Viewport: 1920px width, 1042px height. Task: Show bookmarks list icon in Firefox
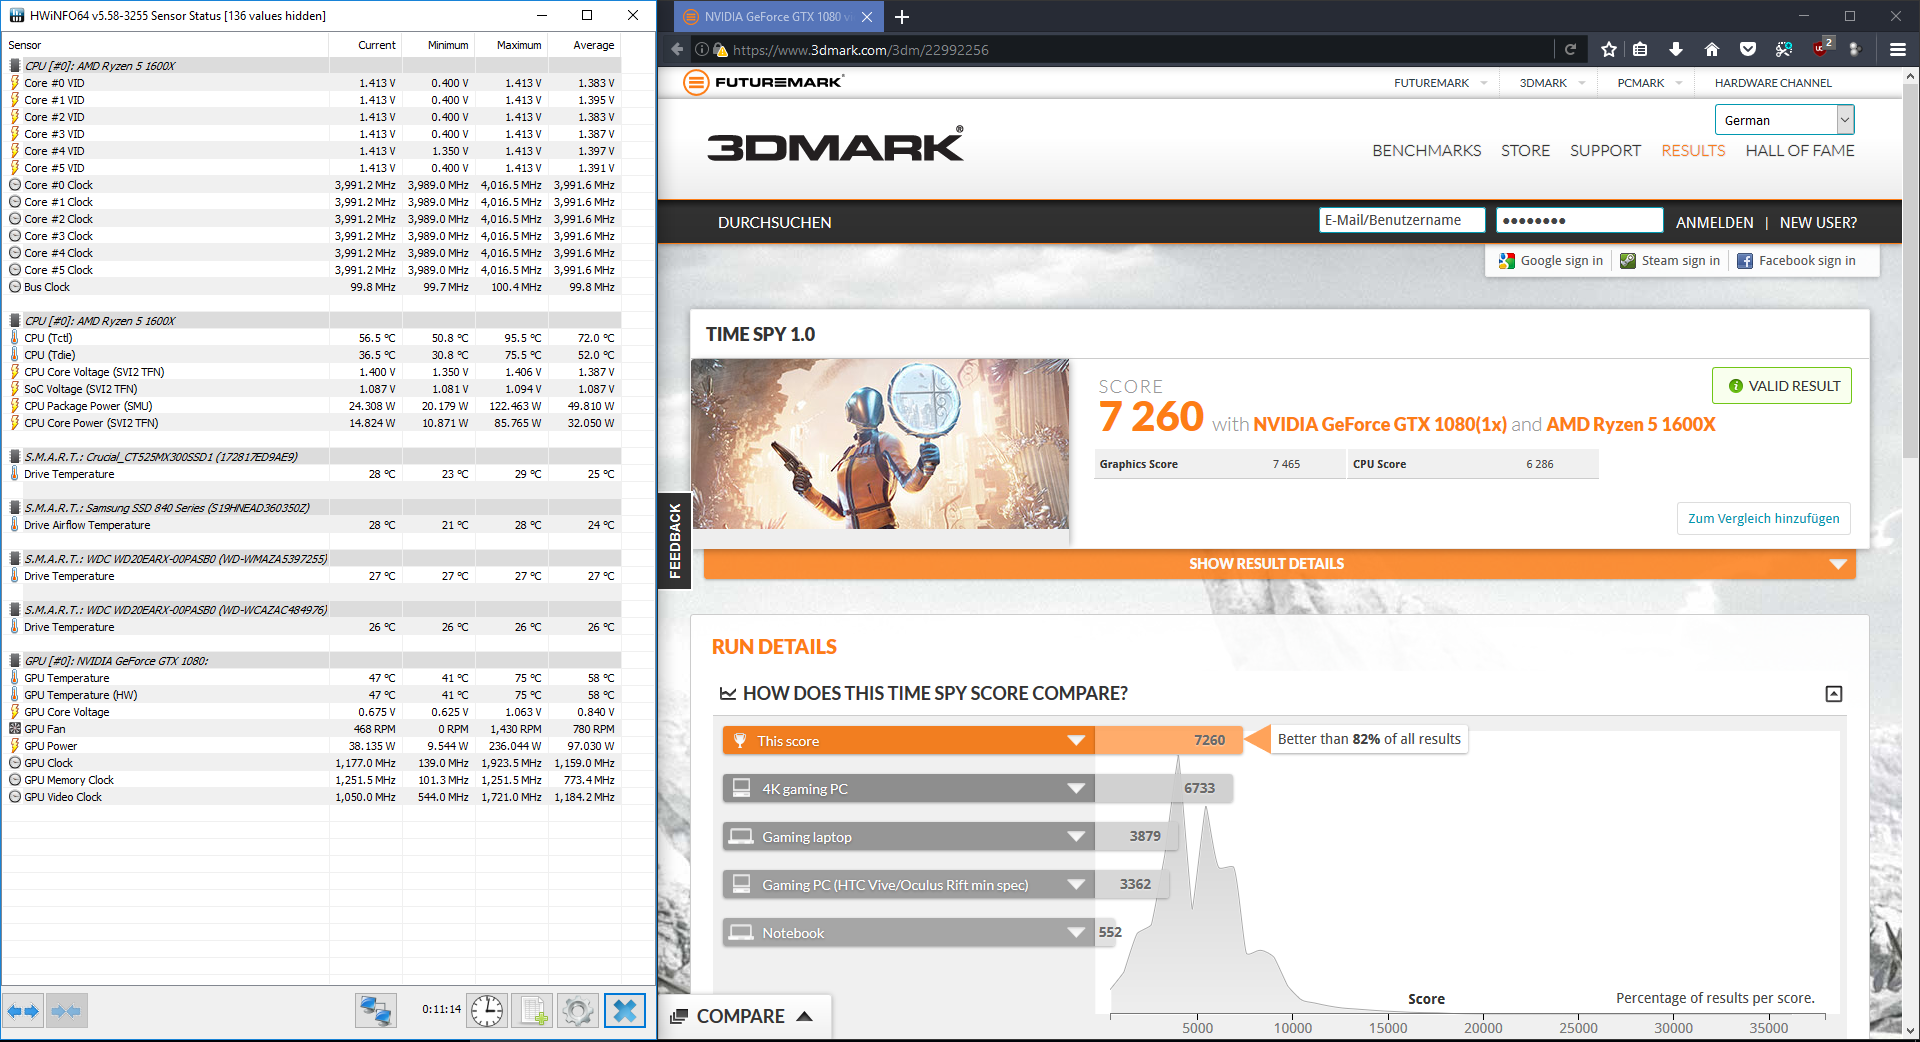click(x=1640, y=49)
